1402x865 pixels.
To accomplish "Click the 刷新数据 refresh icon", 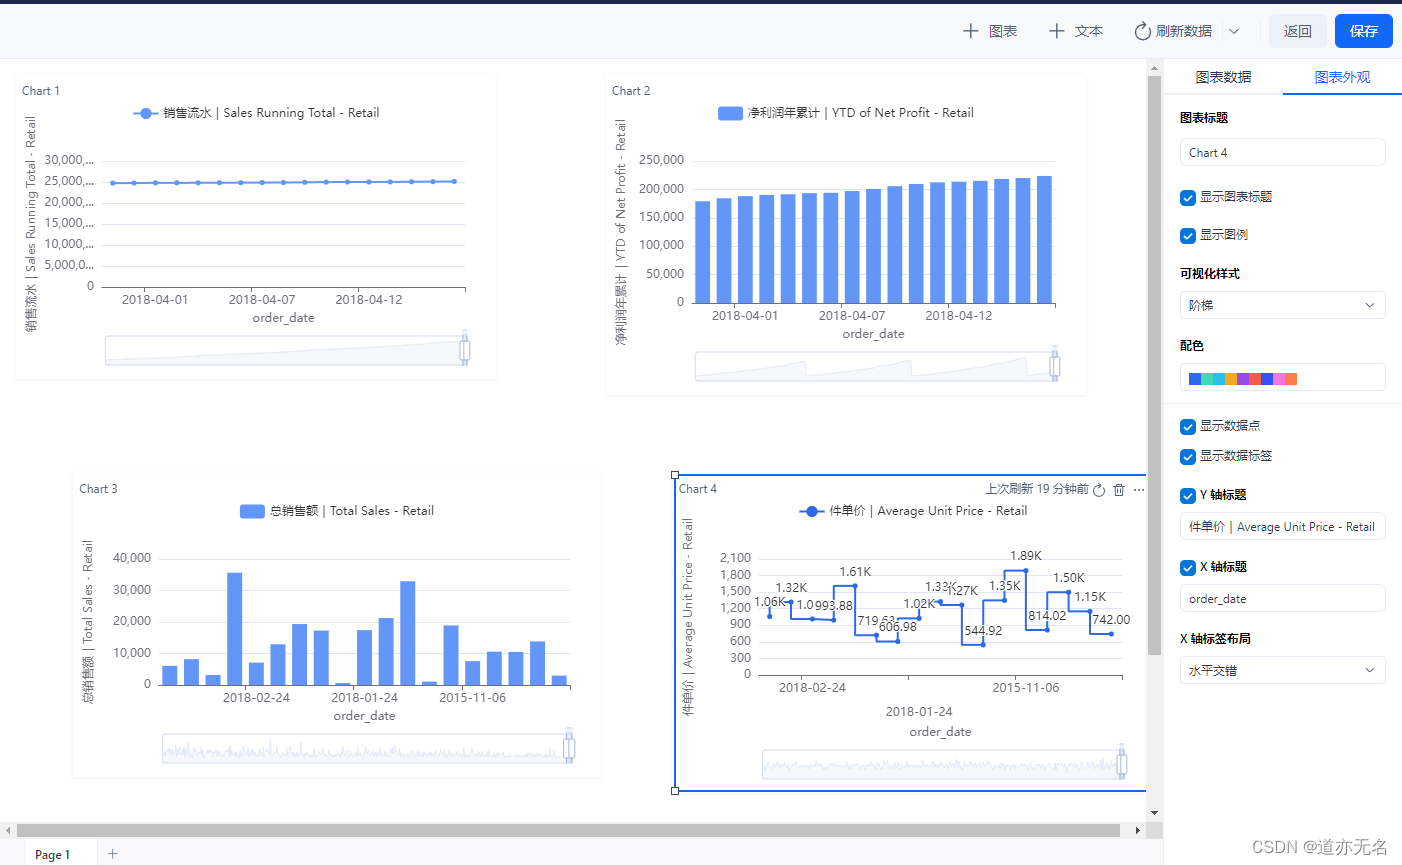I will pyautogui.click(x=1142, y=31).
